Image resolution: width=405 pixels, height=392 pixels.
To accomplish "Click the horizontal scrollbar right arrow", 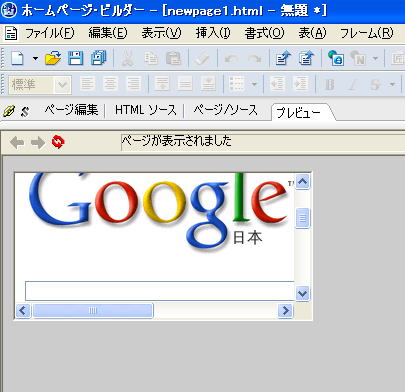I will click(285, 311).
